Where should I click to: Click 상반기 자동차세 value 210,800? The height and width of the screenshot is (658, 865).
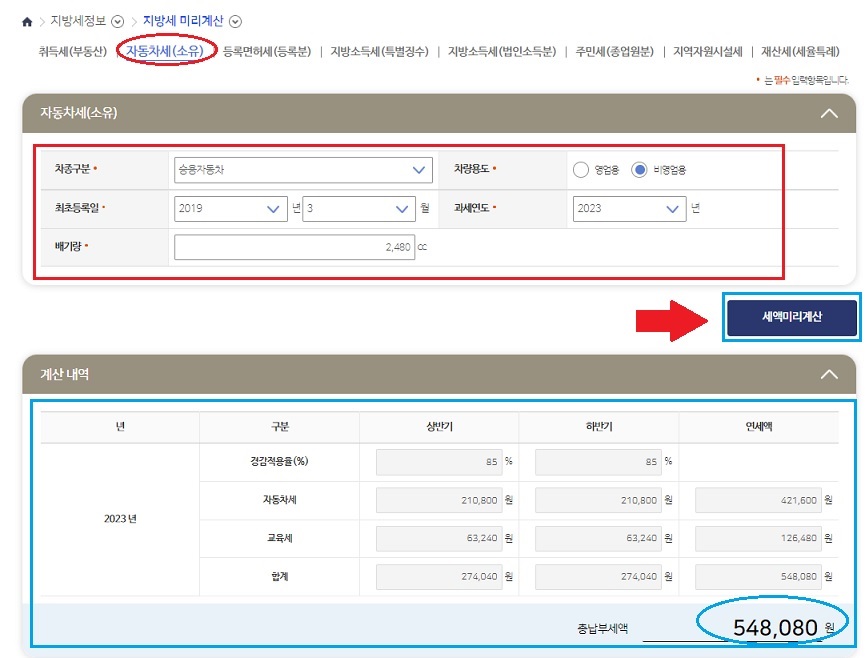click(x=439, y=500)
